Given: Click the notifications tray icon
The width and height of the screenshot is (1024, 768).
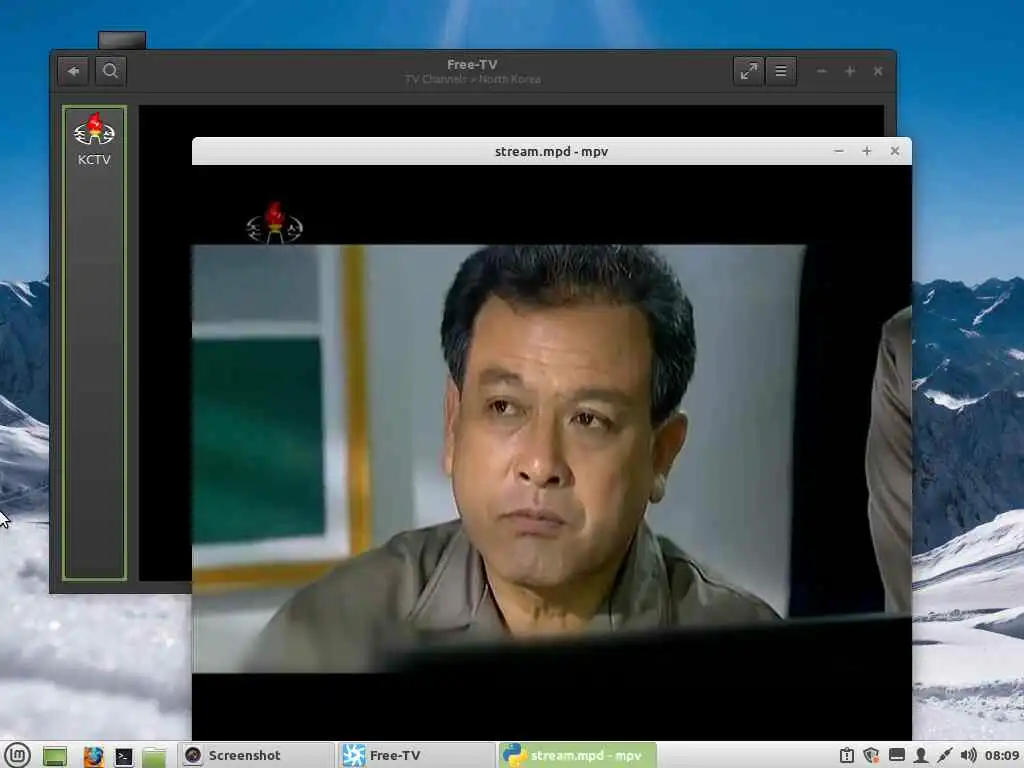Looking at the screenshot, I should tap(847, 756).
